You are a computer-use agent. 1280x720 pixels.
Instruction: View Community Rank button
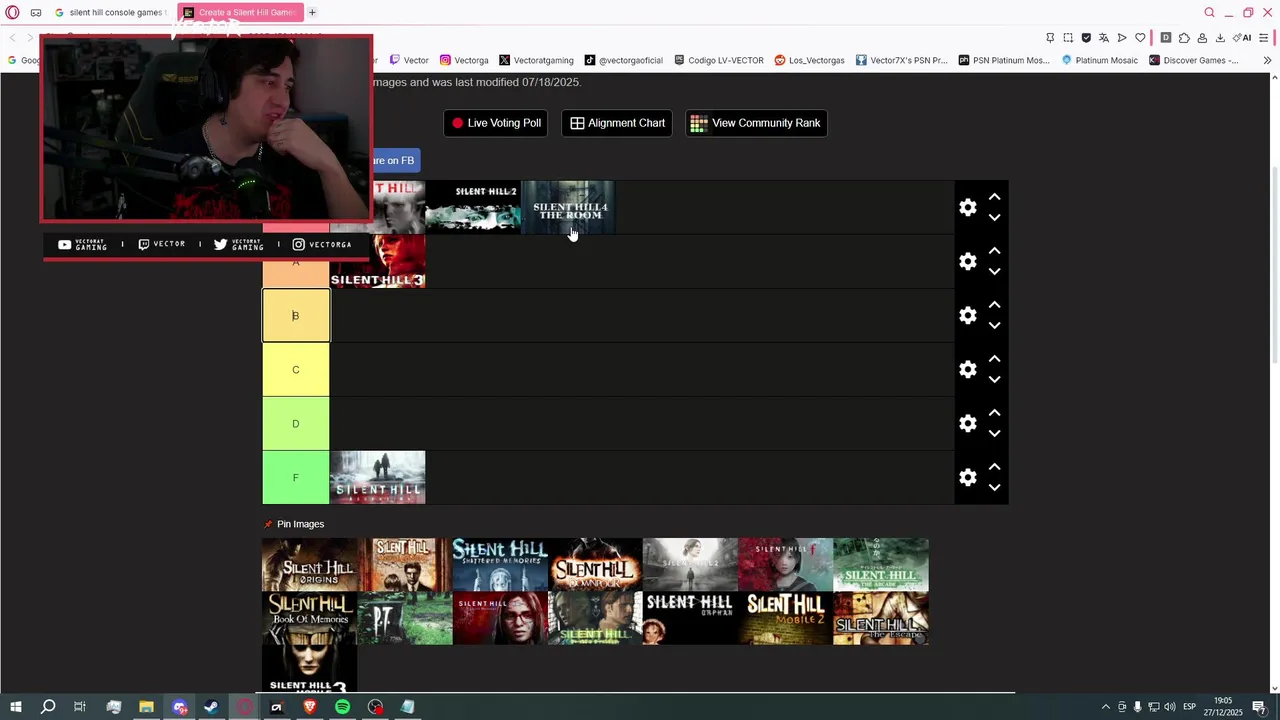click(756, 123)
